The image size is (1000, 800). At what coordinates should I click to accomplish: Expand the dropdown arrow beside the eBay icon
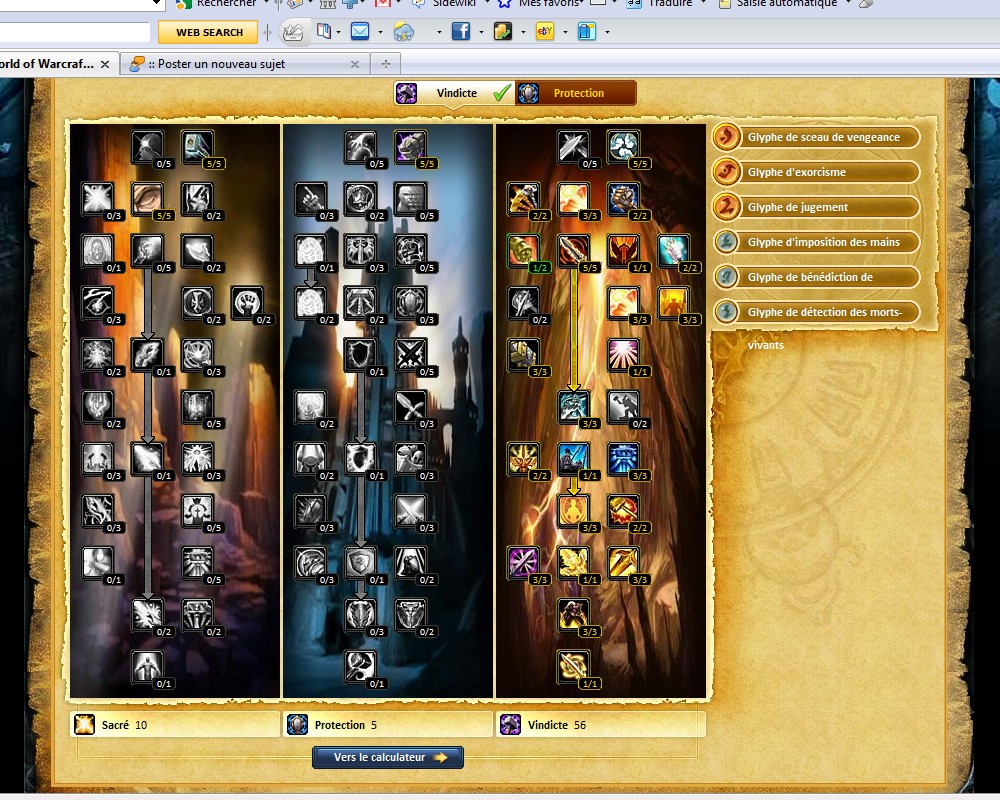pos(565,32)
